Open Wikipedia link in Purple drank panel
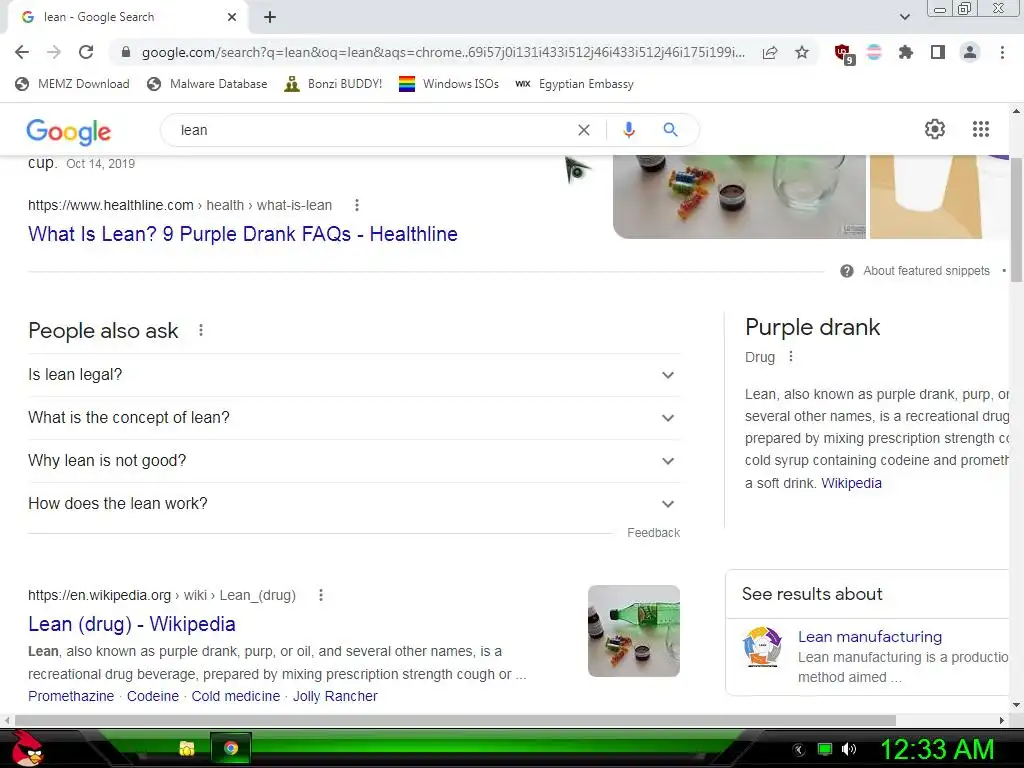 pos(851,483)
